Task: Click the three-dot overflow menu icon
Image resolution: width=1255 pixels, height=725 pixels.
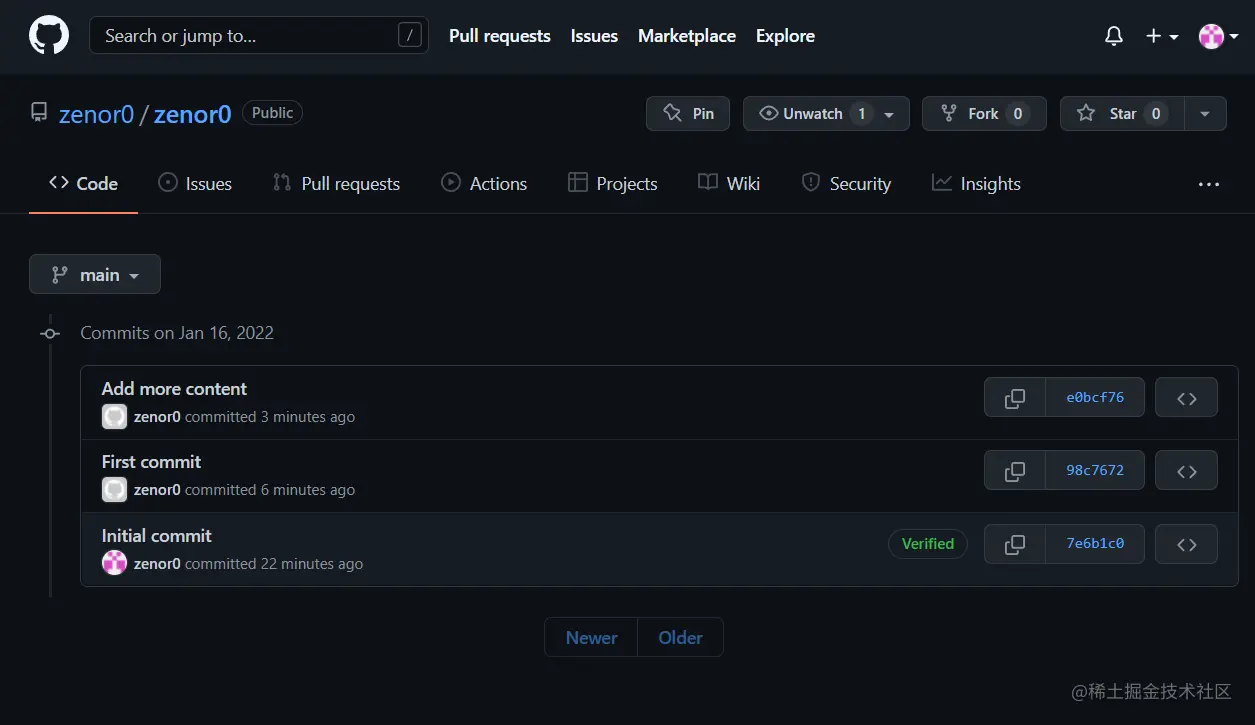Action: tap(1208, 184)
